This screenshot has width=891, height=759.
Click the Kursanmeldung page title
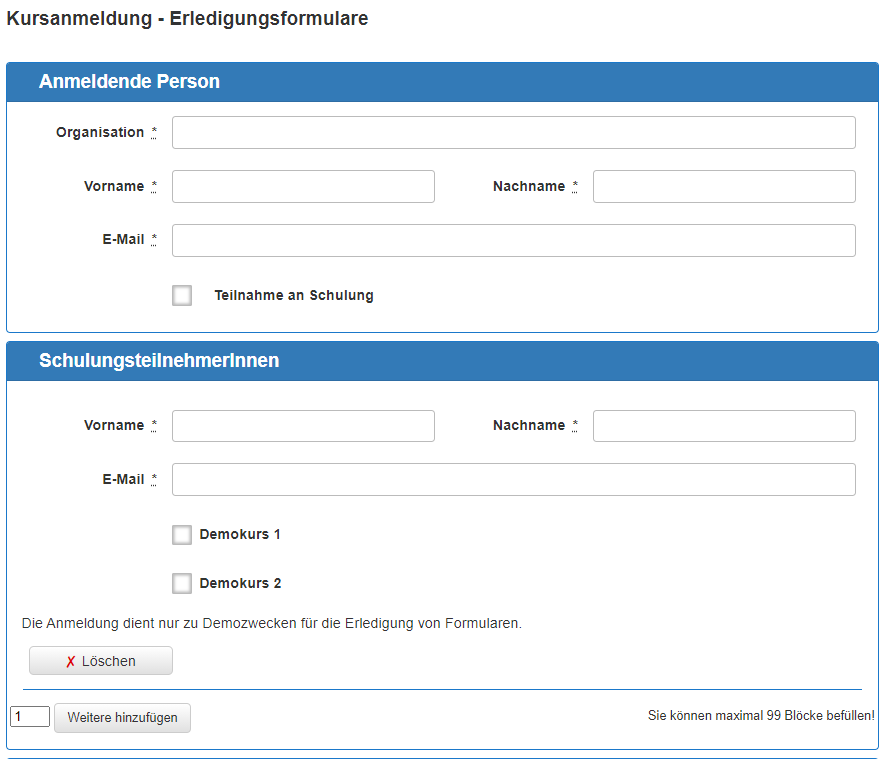click(187, 19)
